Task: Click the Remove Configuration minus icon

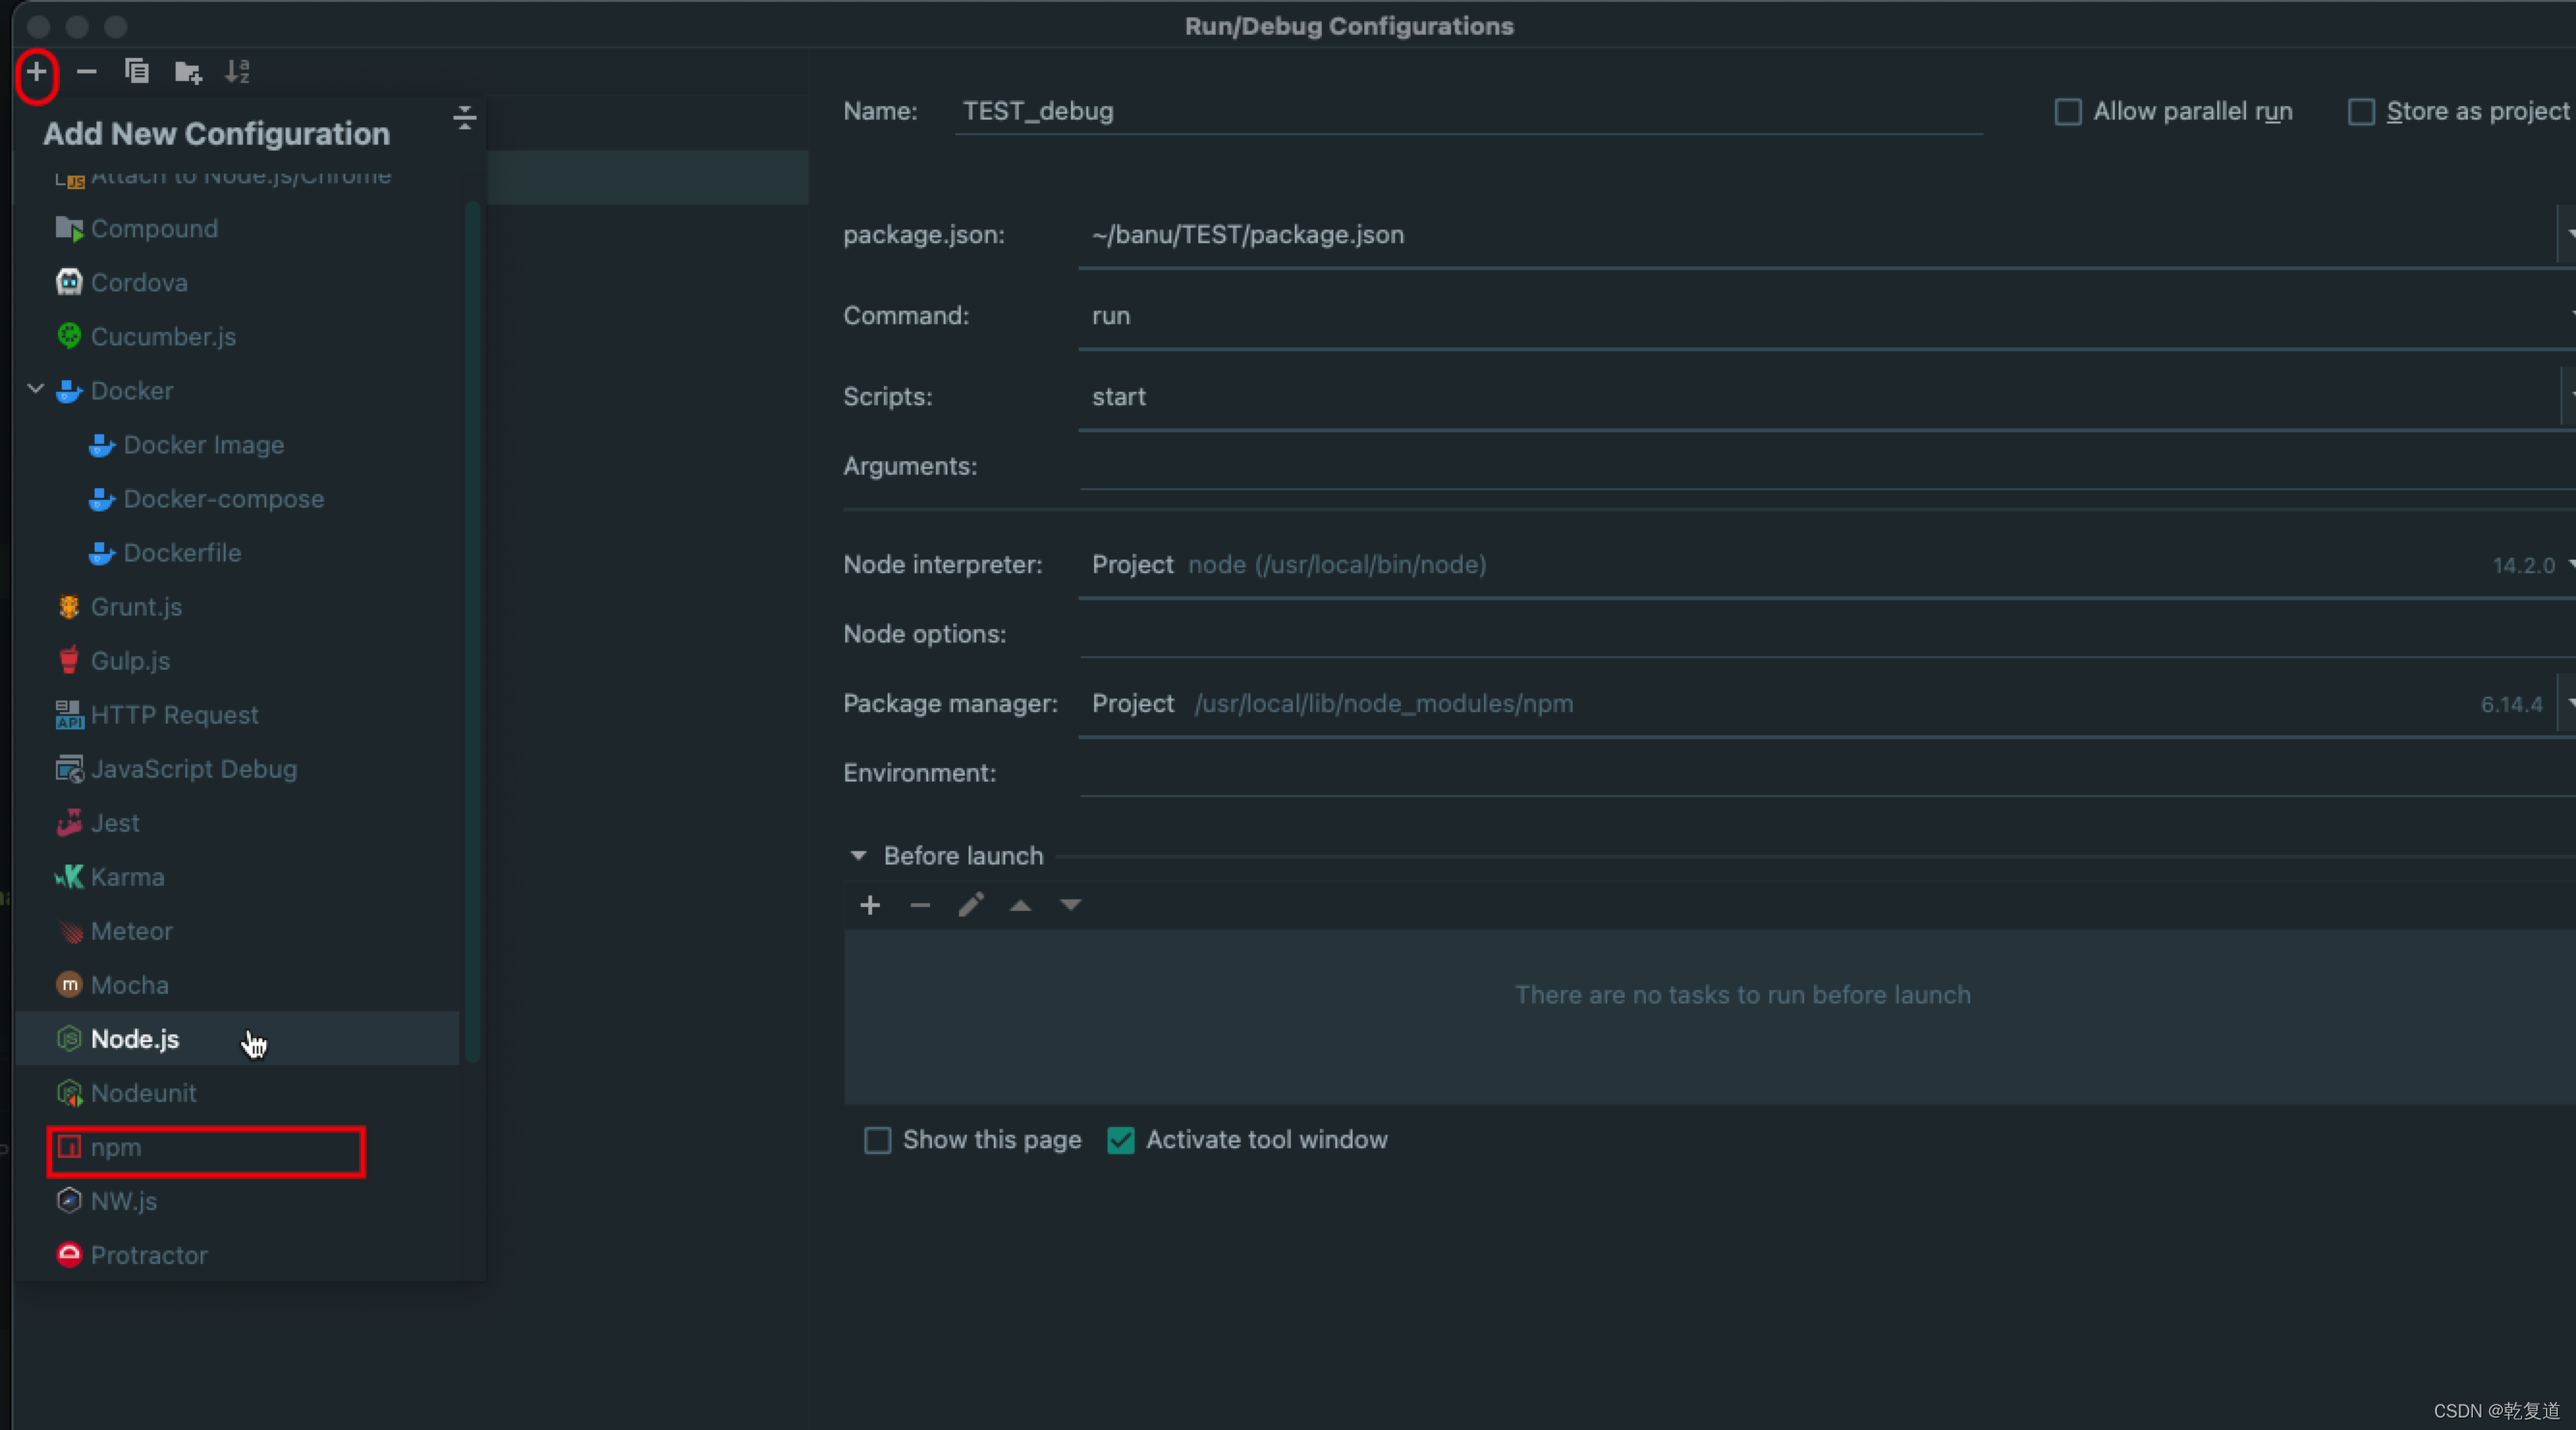Action: coord(87,72)
